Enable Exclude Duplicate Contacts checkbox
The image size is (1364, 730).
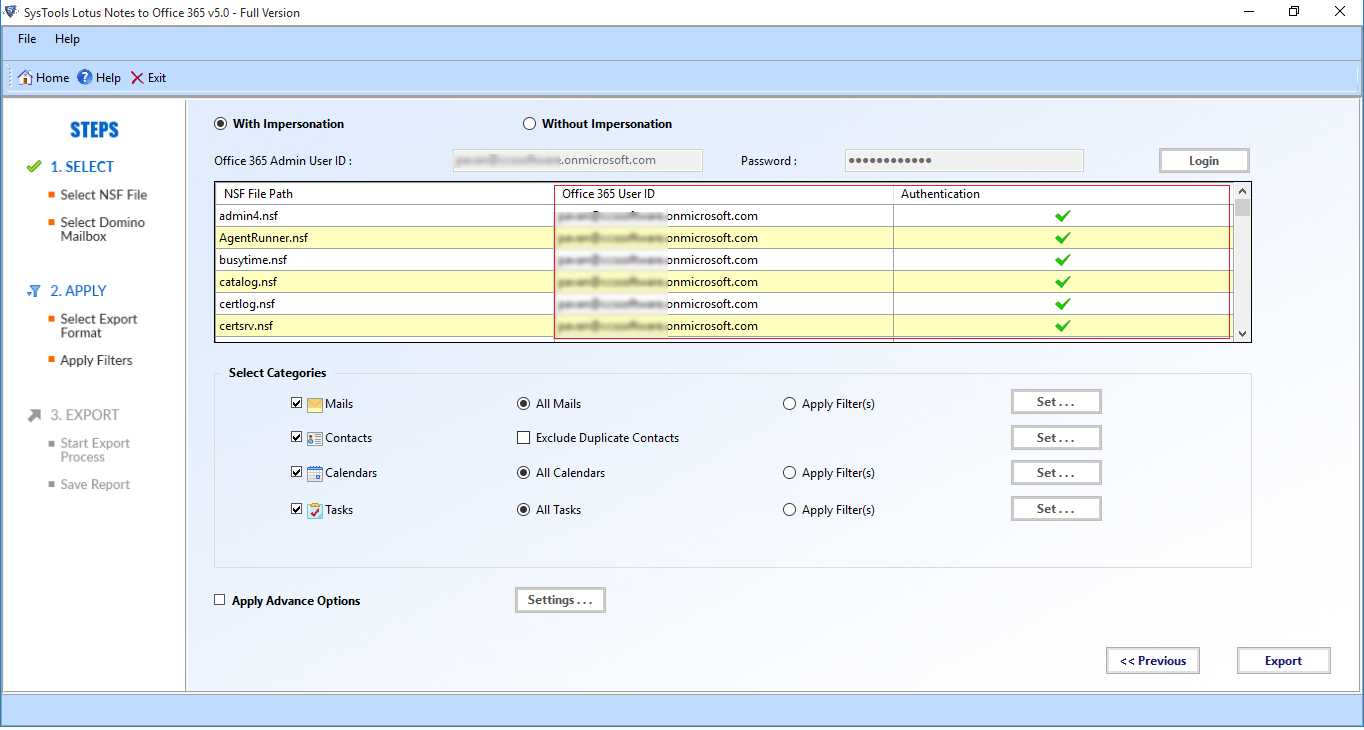tap(523, 438)
